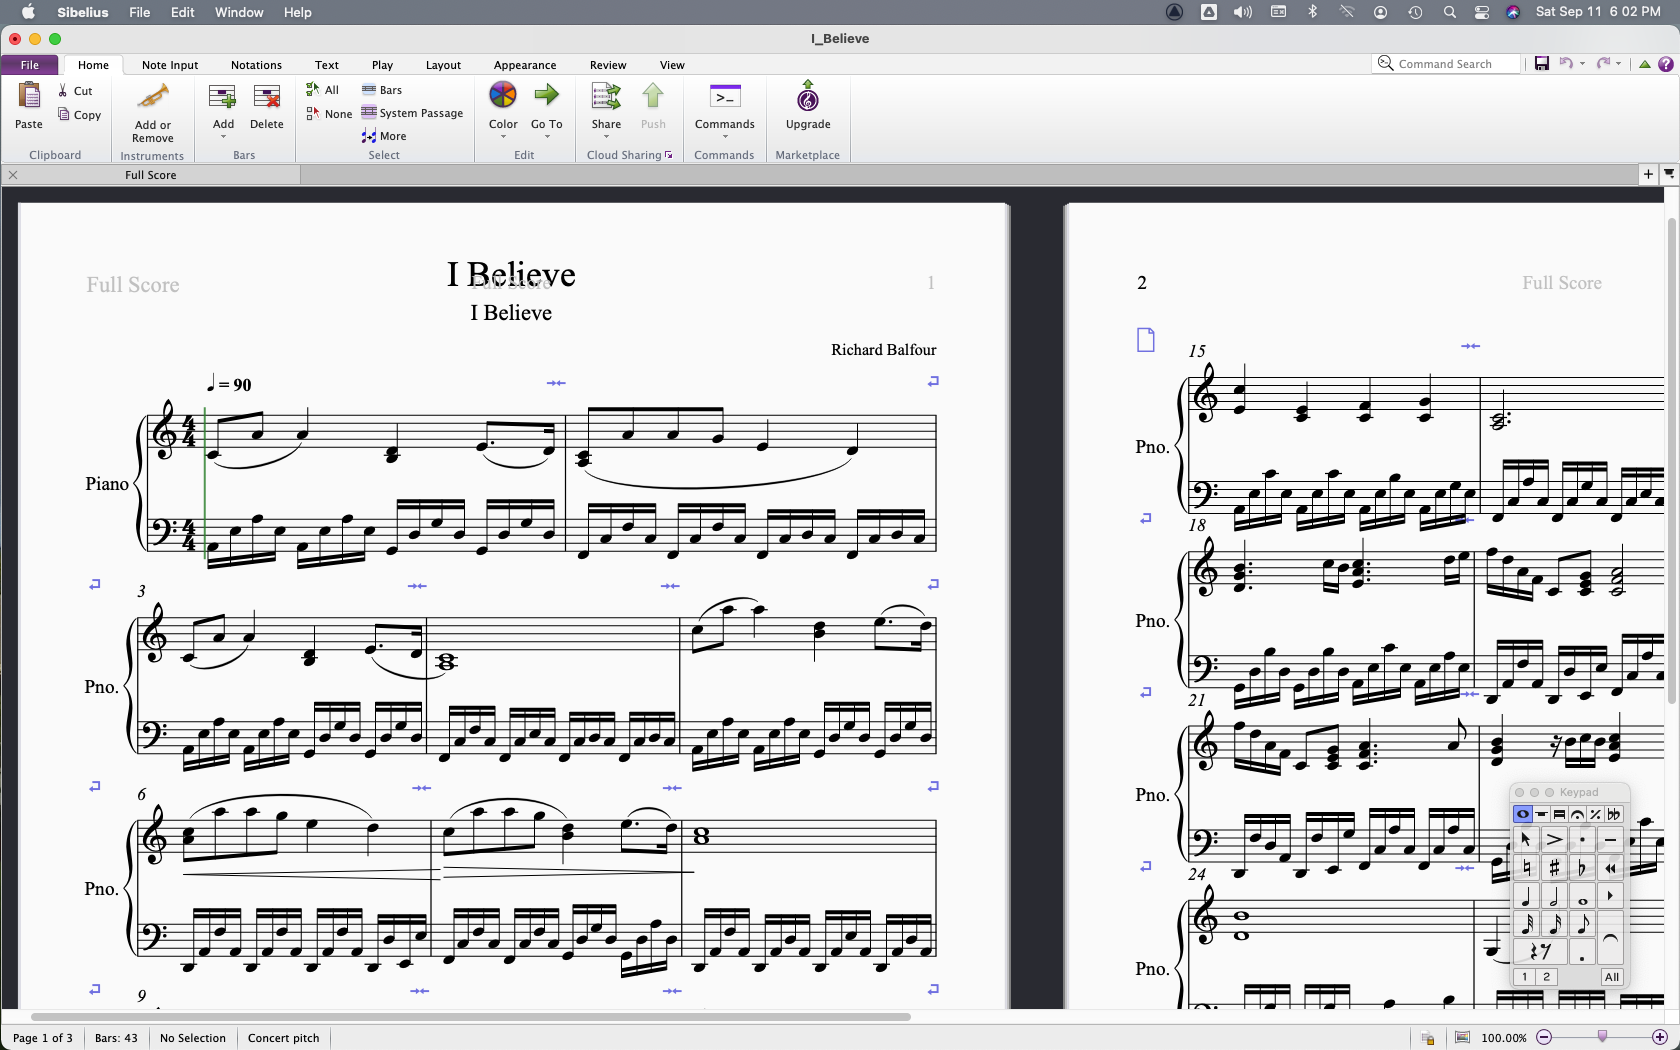Open the Select More dropdown
This screenshot has height=1050, width=1680.
click(x=384, y=136)
